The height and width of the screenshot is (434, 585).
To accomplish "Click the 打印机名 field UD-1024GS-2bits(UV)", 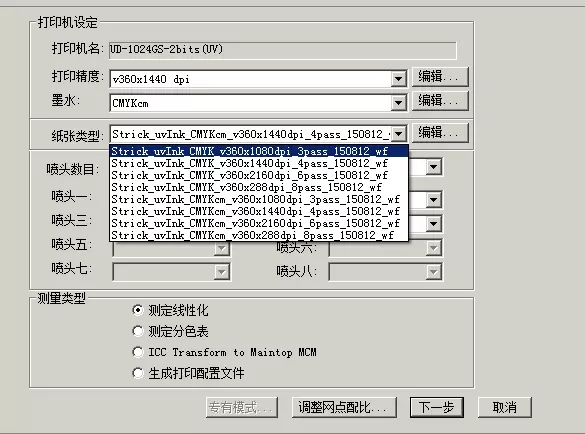I will 282,50.
